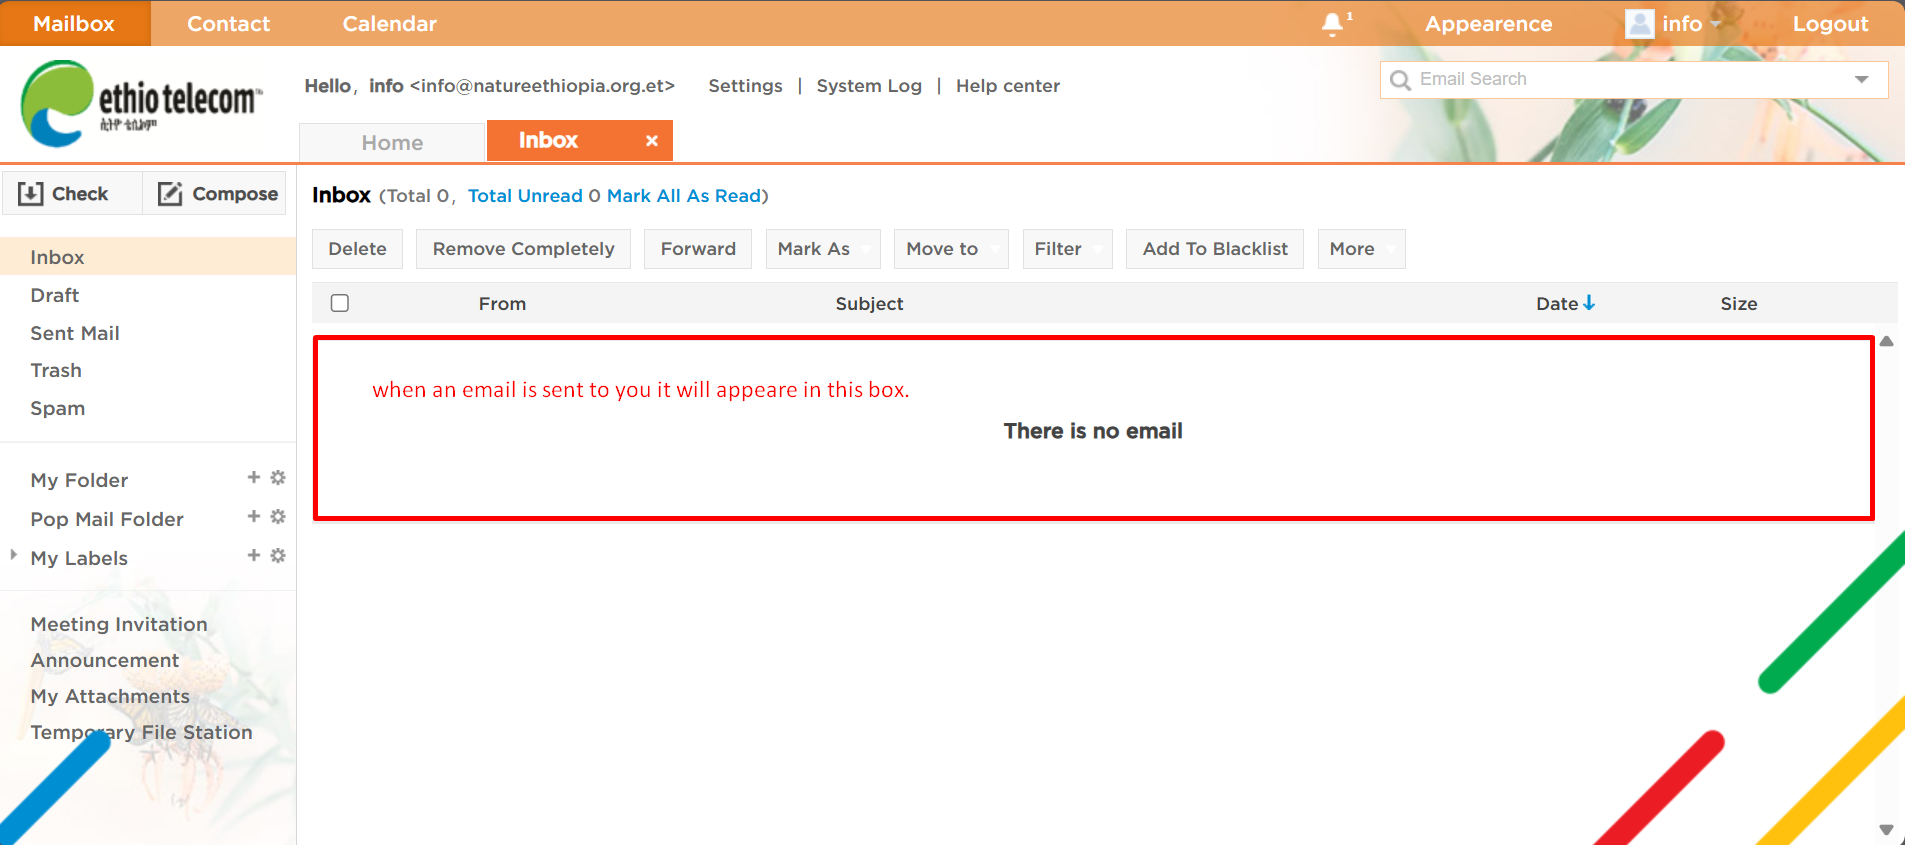Open the Move to dropdown
Viewport: 1905px width, 845px height.
(951, 249)
